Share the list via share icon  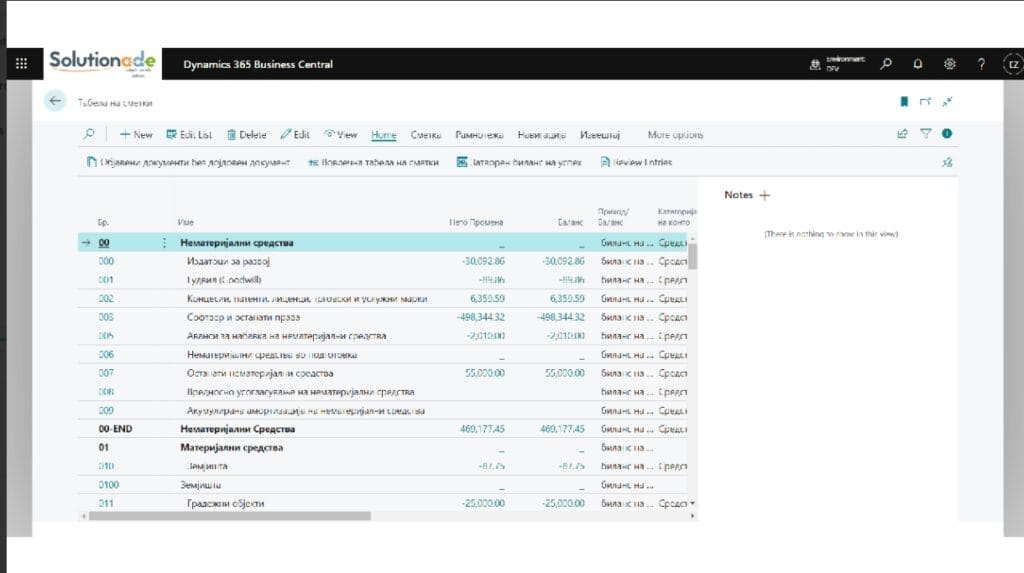pos(903,134)
